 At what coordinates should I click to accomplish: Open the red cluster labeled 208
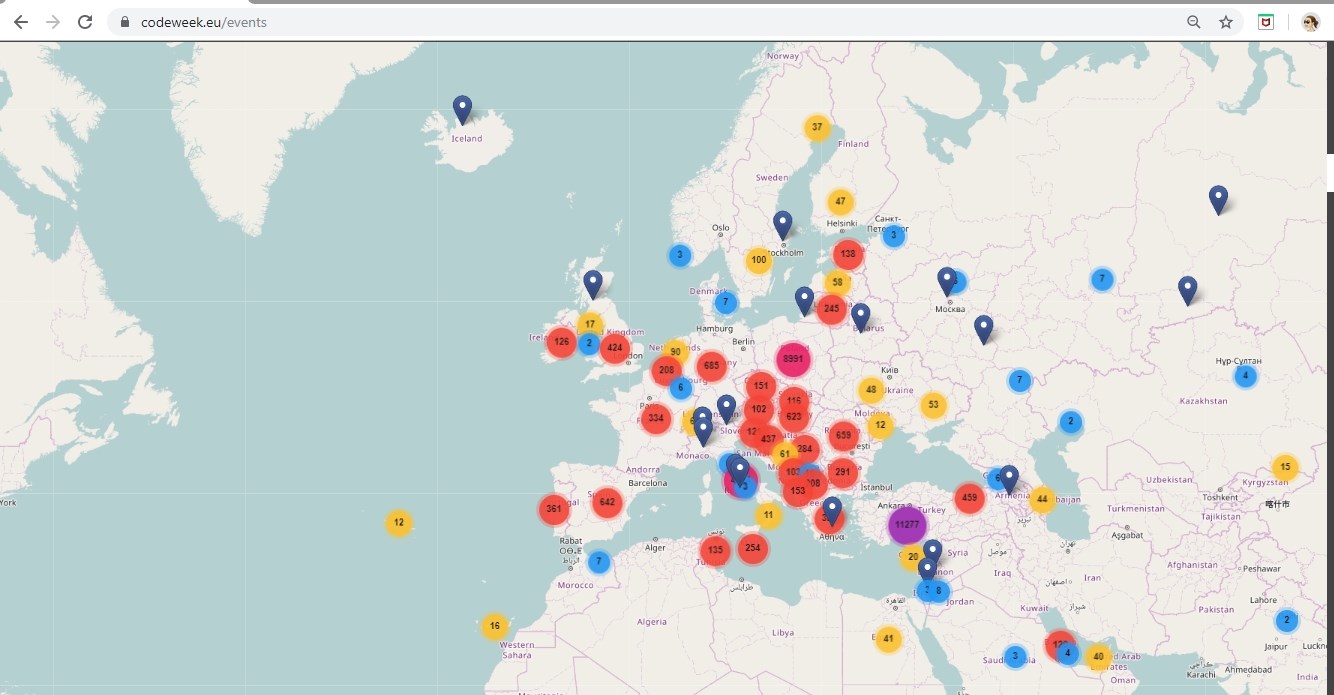666,370
